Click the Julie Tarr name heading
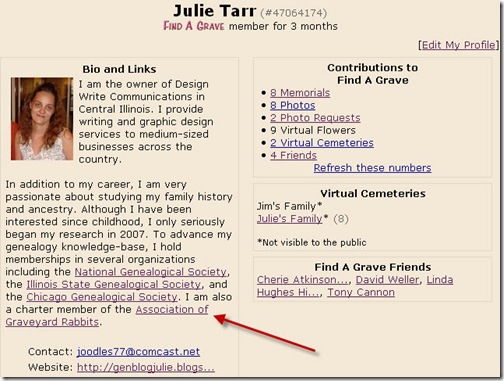Image resolution: width=504 pixels, height=381 pixels. click(x=214, y=11)
